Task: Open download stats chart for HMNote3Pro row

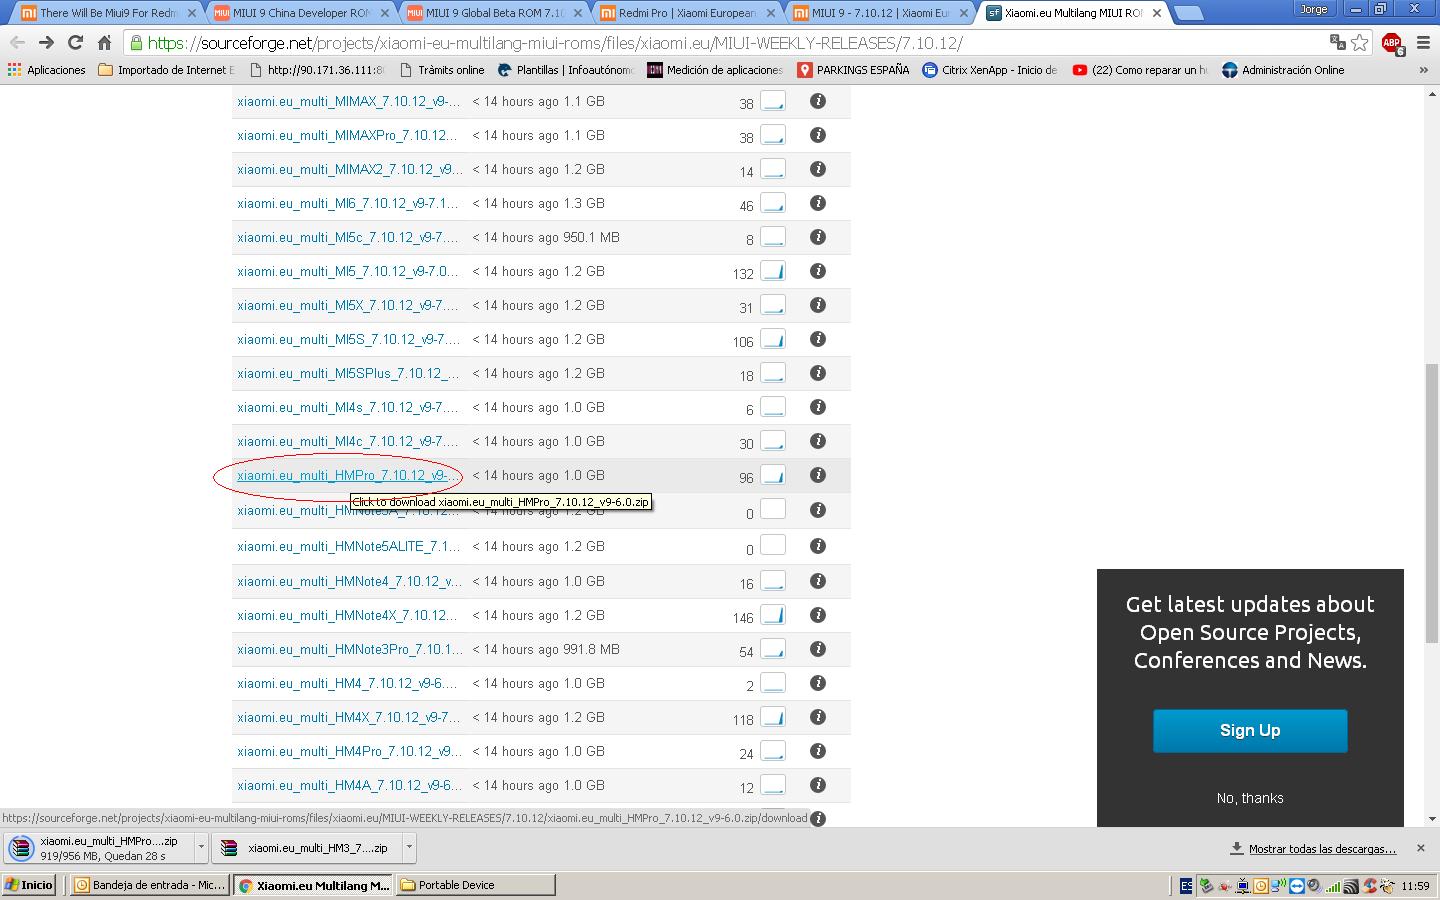Action: (x=773, y=649)
